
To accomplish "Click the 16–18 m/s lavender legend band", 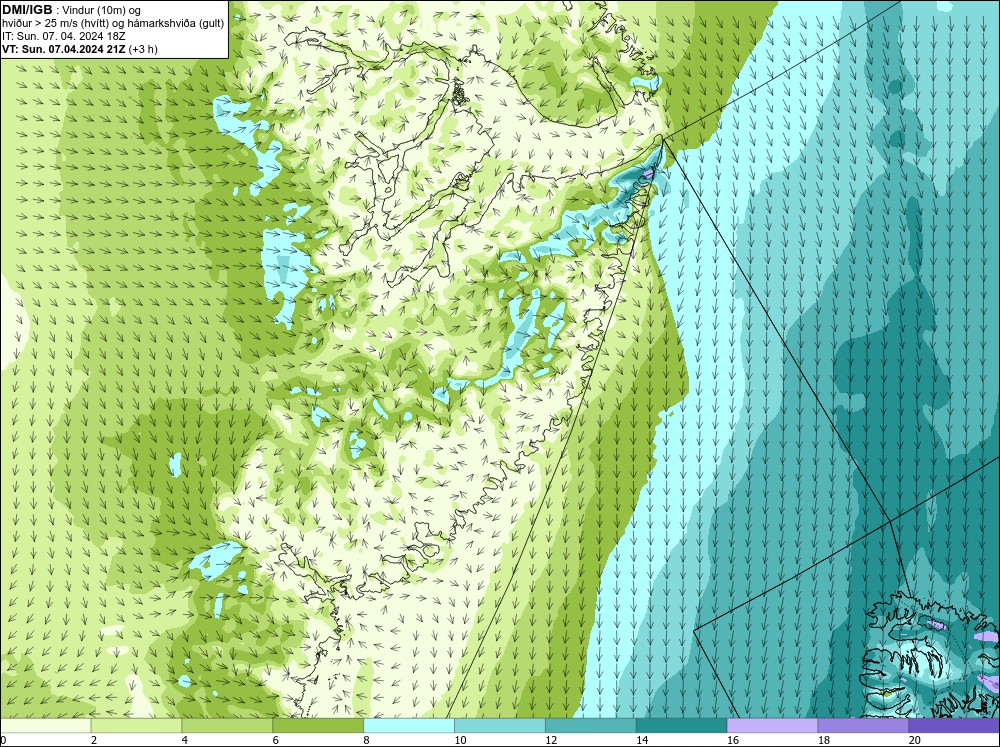I will click(772, 726).
